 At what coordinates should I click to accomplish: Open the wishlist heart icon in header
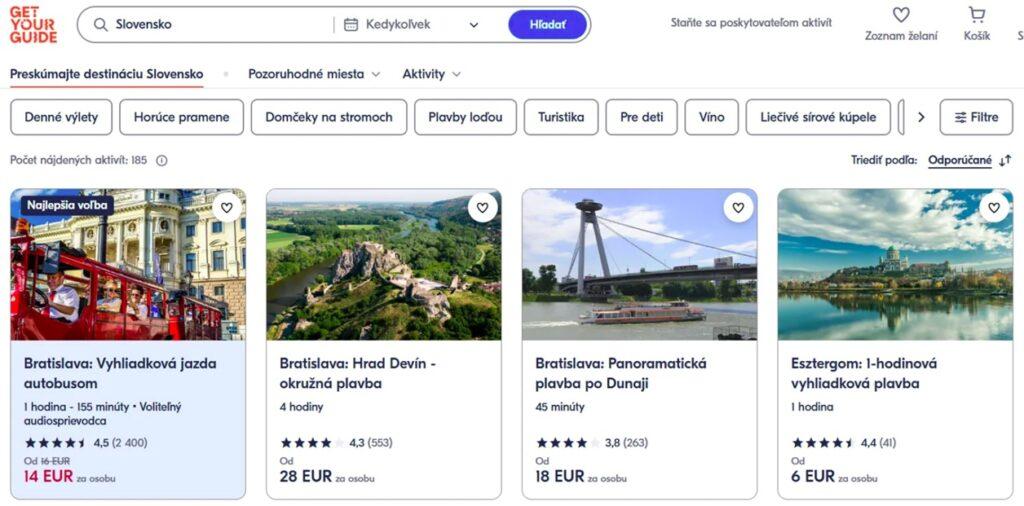[x=901, y=15]
